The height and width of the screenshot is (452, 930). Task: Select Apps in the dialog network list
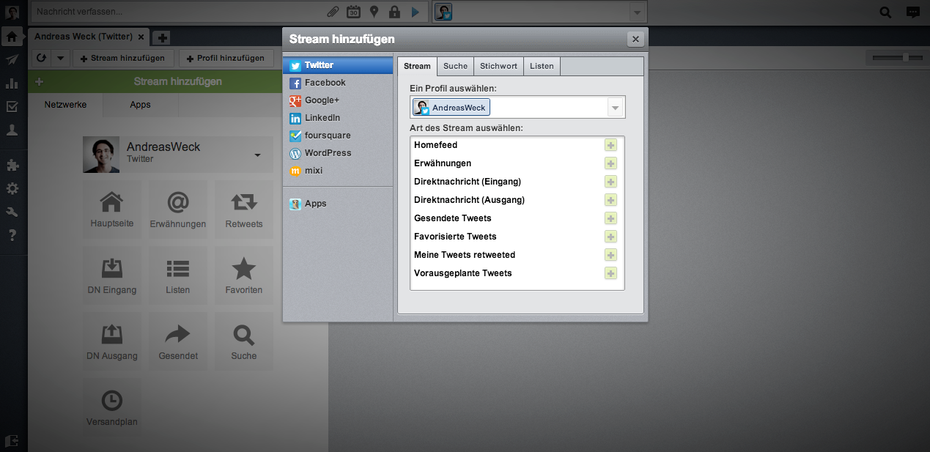pos(338,204)
